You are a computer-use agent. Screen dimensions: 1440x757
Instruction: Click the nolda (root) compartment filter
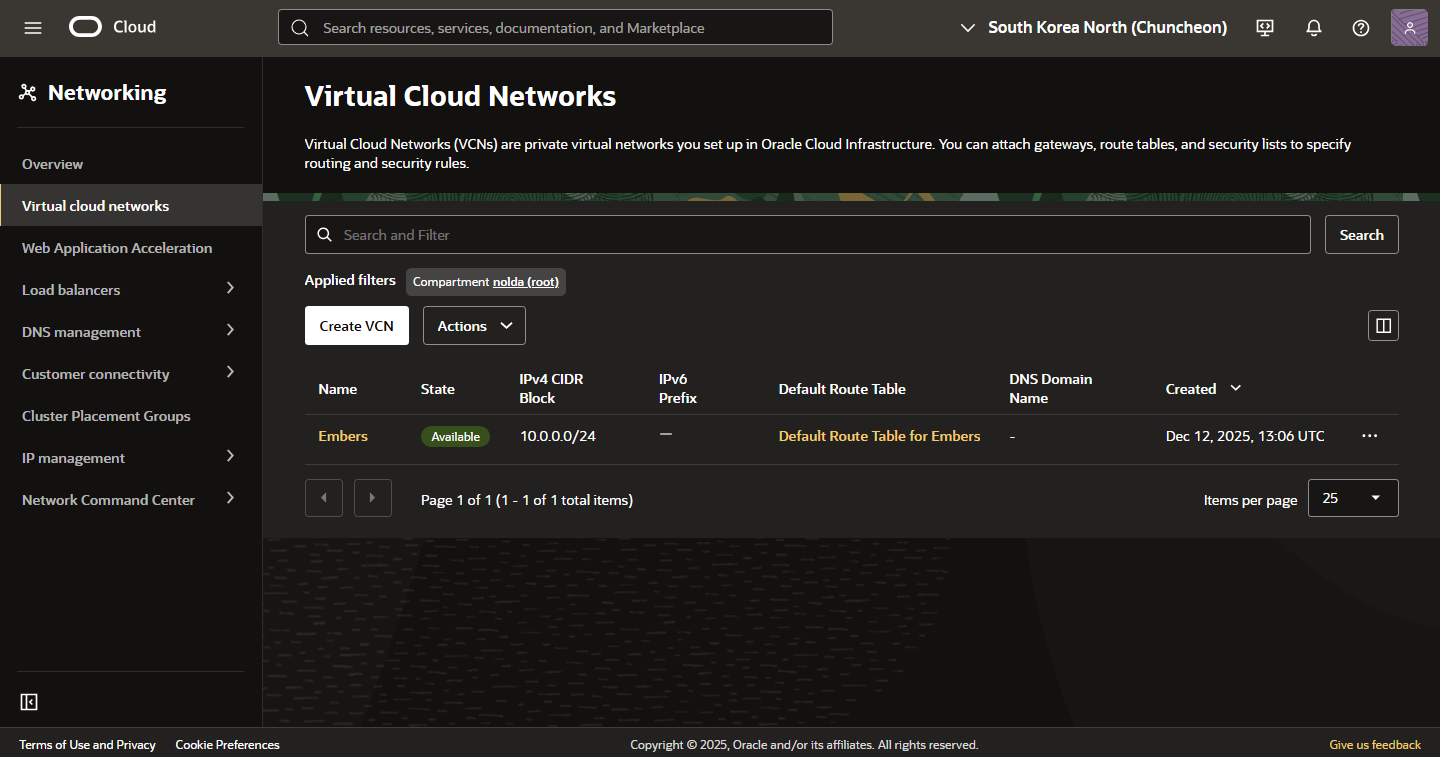coord(525,282)
